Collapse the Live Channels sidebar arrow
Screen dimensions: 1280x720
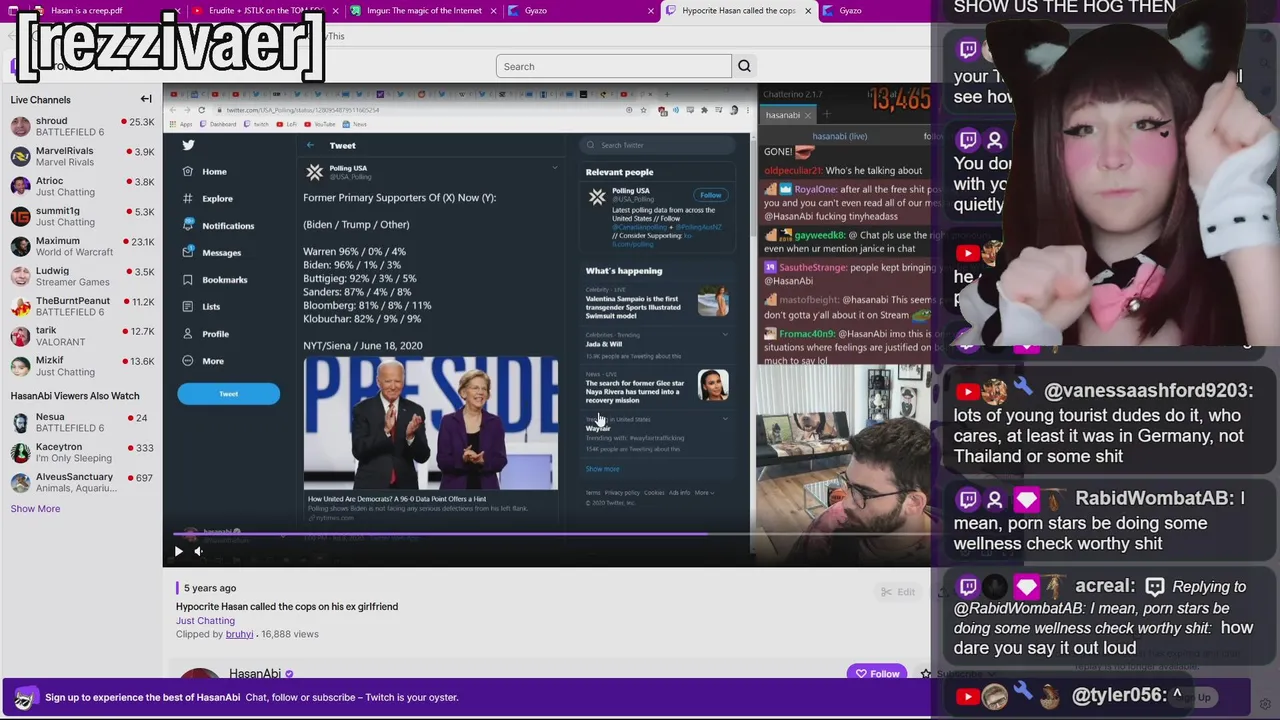pyautogui.click(x=146, y=99)
